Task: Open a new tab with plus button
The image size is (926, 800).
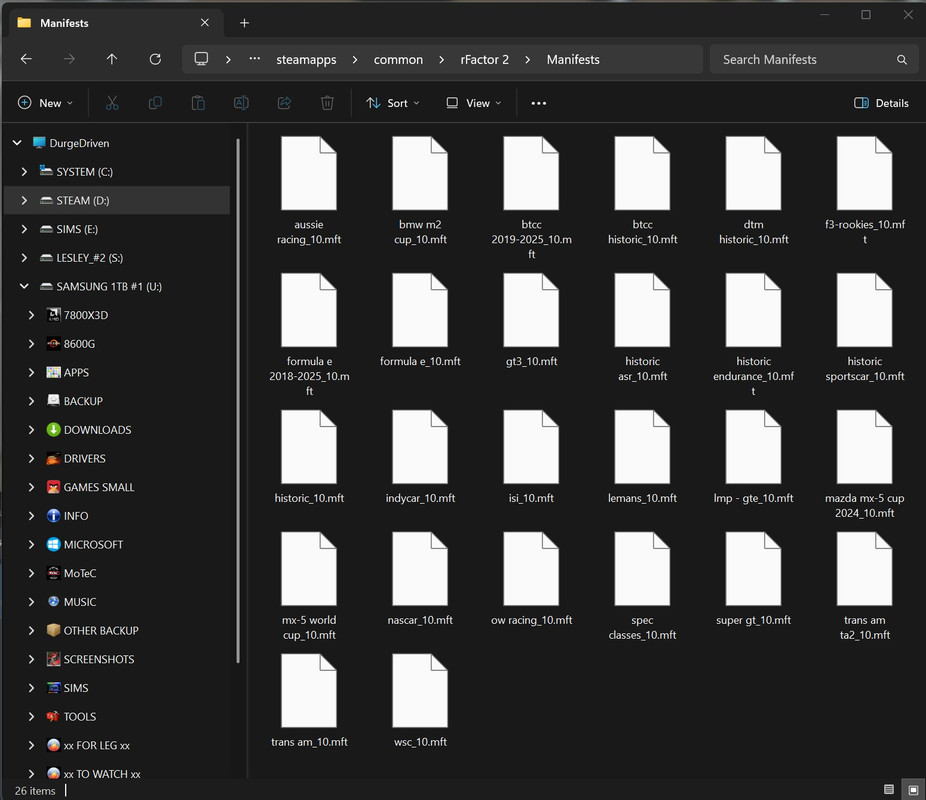Action: pos(244,23)
